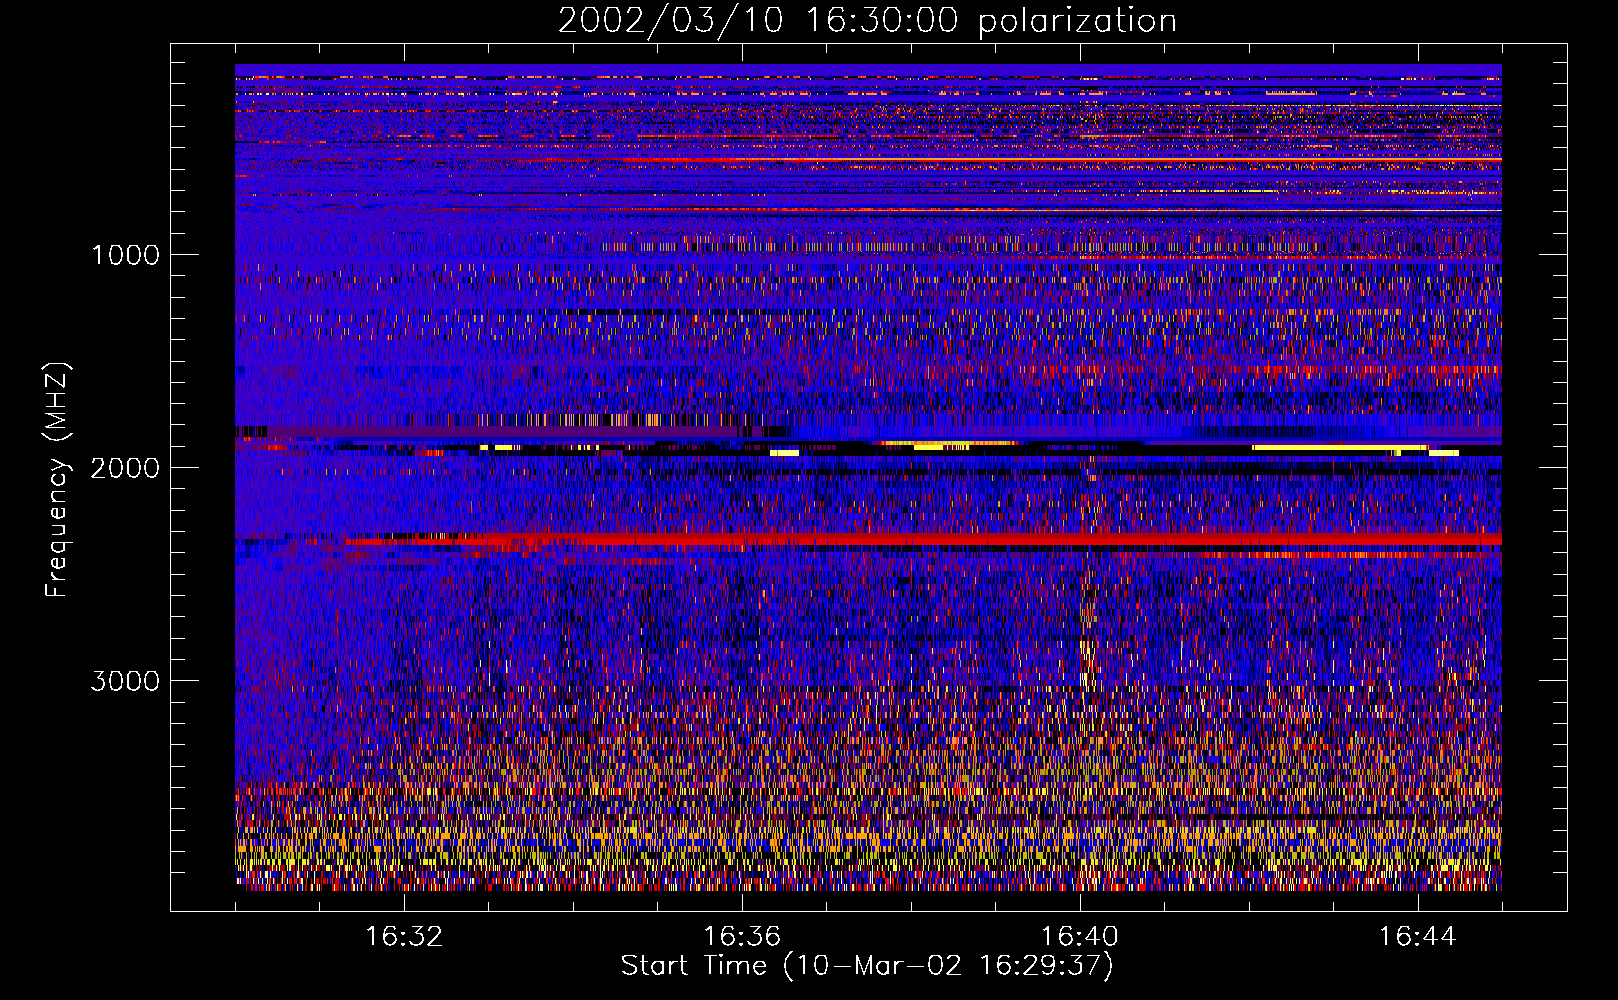Select the 3000 frequency tick label
Screen dimensions: 1618x1000
[x=125, y=680]
